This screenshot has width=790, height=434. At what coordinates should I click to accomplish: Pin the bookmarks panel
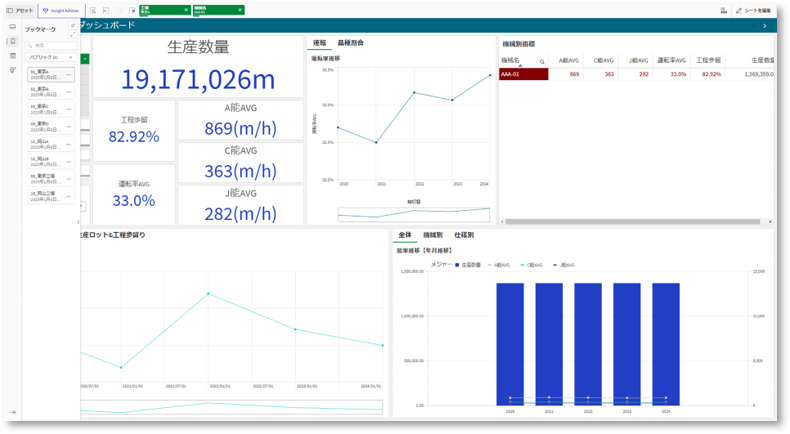coord(73,25)
